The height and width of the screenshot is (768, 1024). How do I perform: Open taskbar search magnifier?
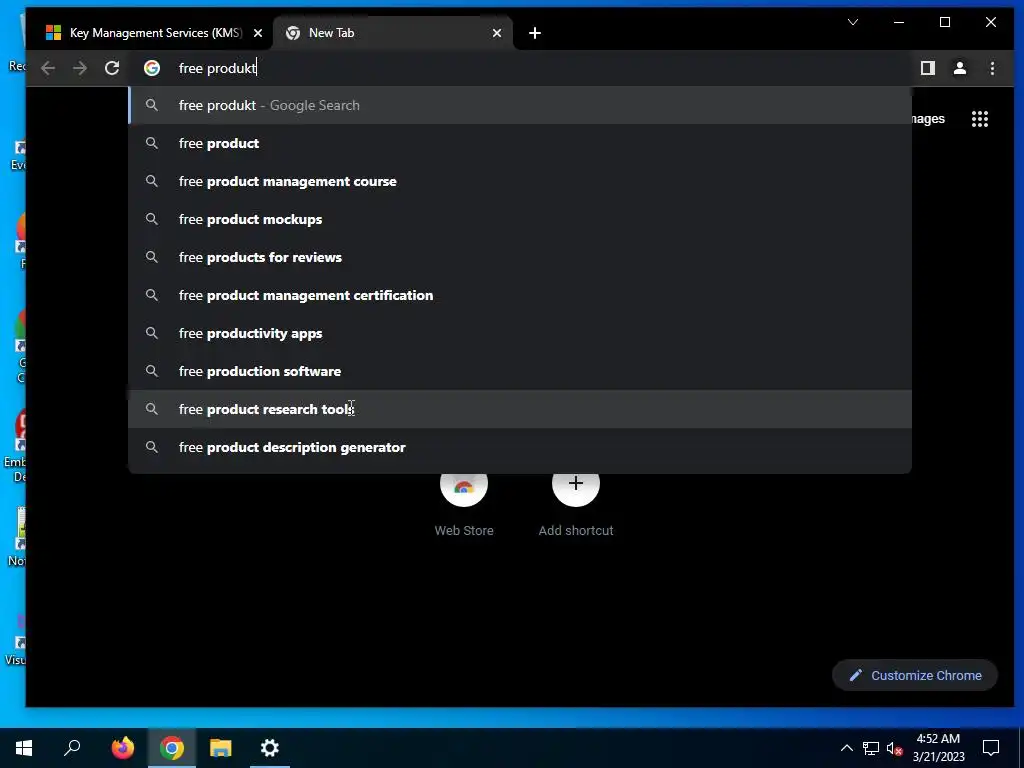72,748
